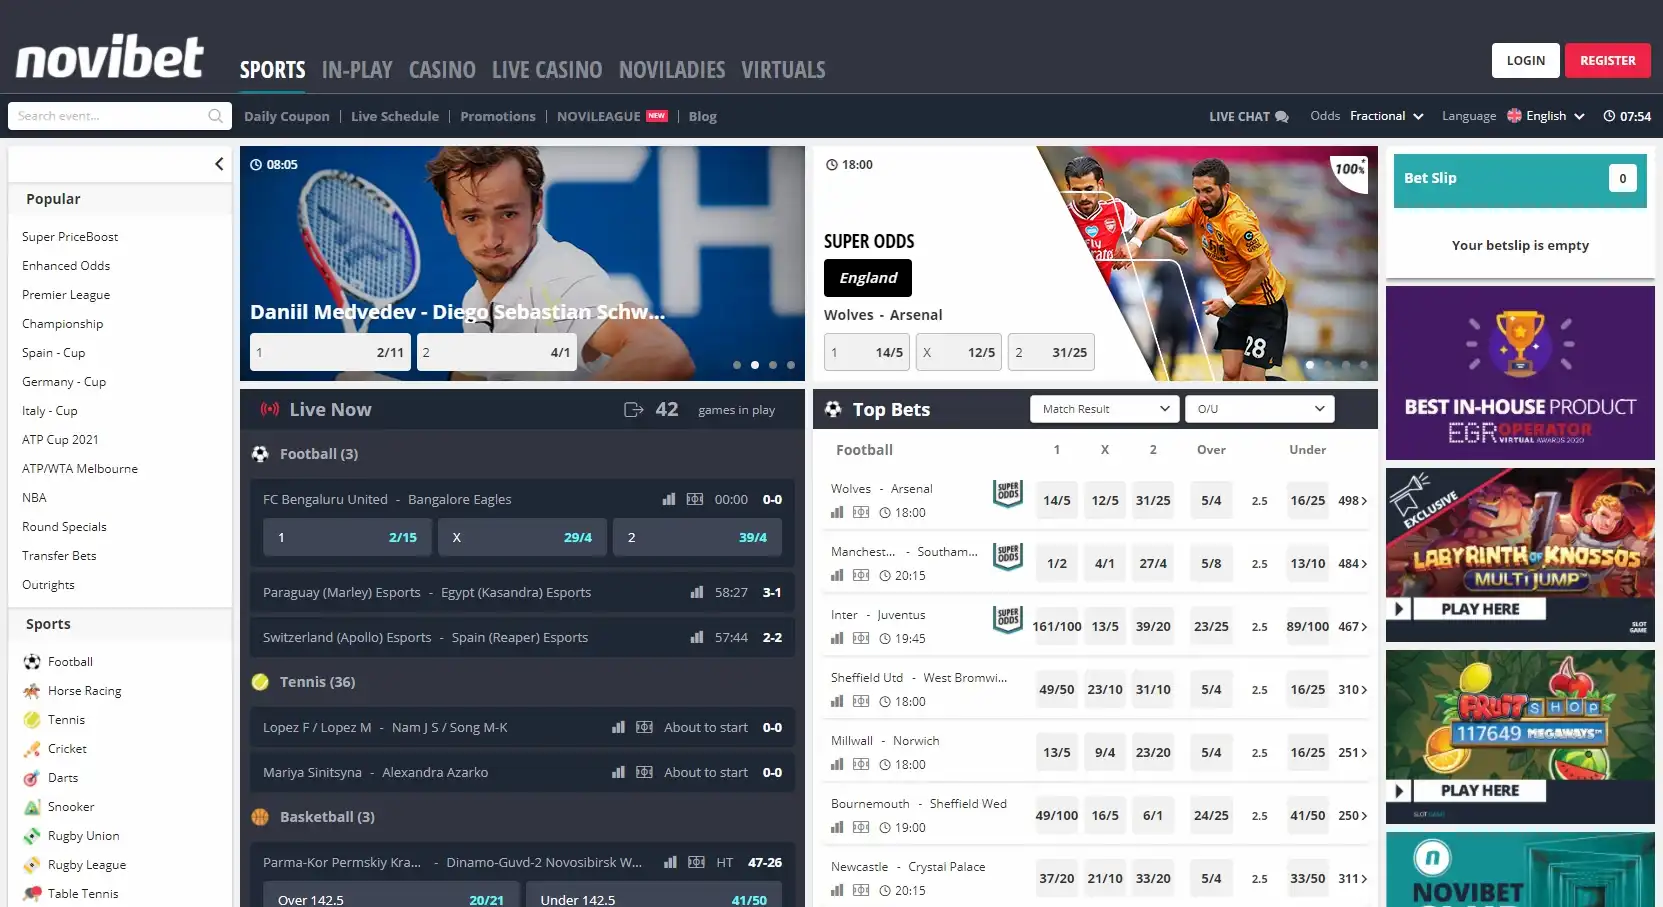This screenshot has height=907, width=1663.
Task: Open the LIVE CASINO tab
Action: pos(547,70)
